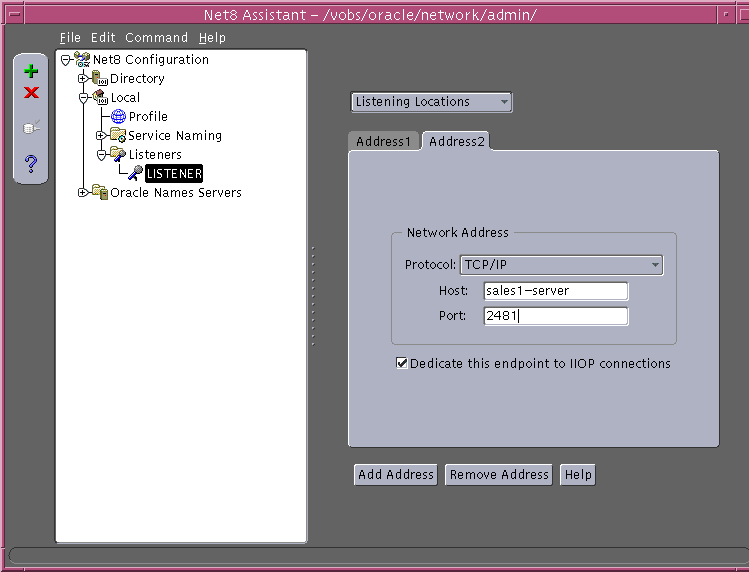This screenshot has height=572, width=749.
Task: Collapse the Listeners tree node
Action: coord(101,155)
